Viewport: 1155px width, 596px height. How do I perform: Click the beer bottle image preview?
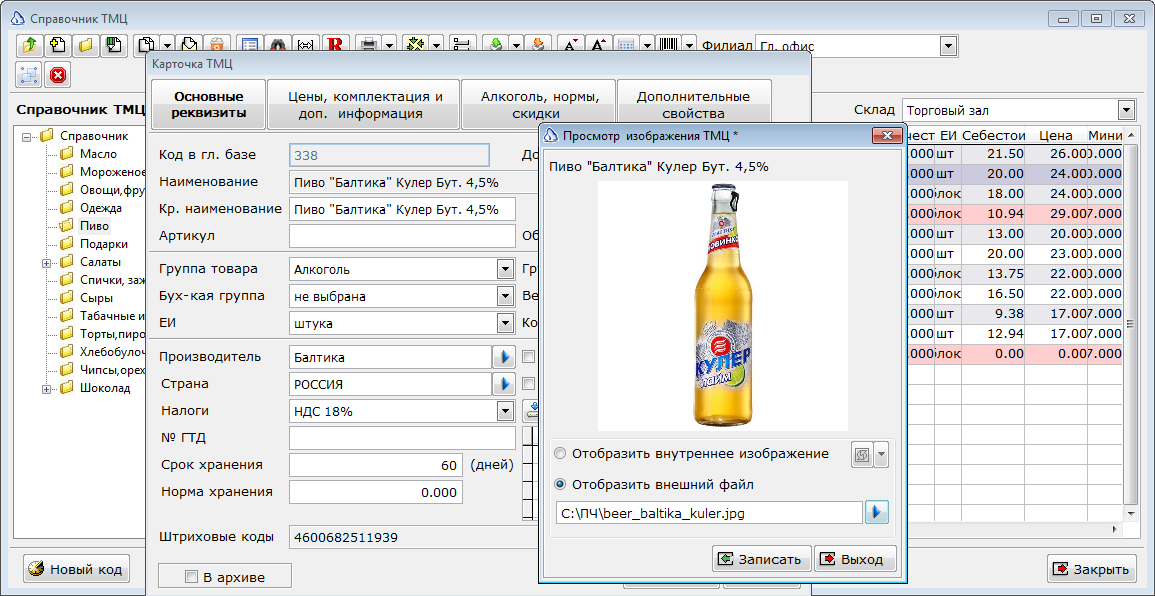[723, 306]
